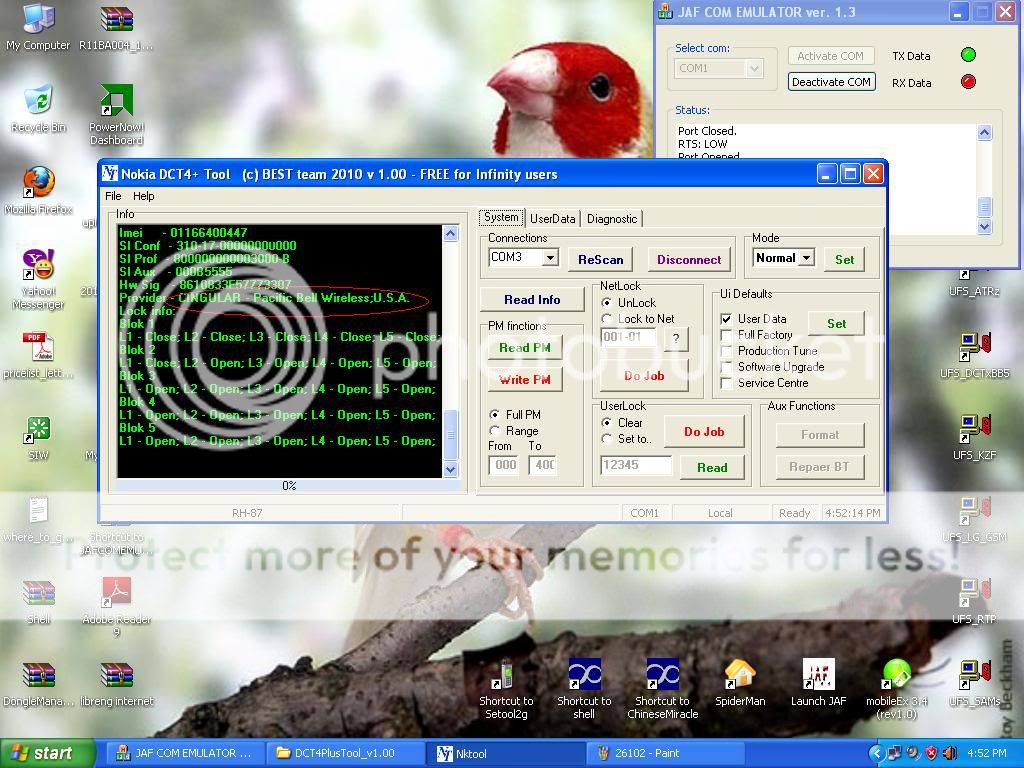The height and width of the screenshot is (768, 1024).
Task: Open the mobileEx 3.4 desktop shortcut
Action: pos(897,676)
